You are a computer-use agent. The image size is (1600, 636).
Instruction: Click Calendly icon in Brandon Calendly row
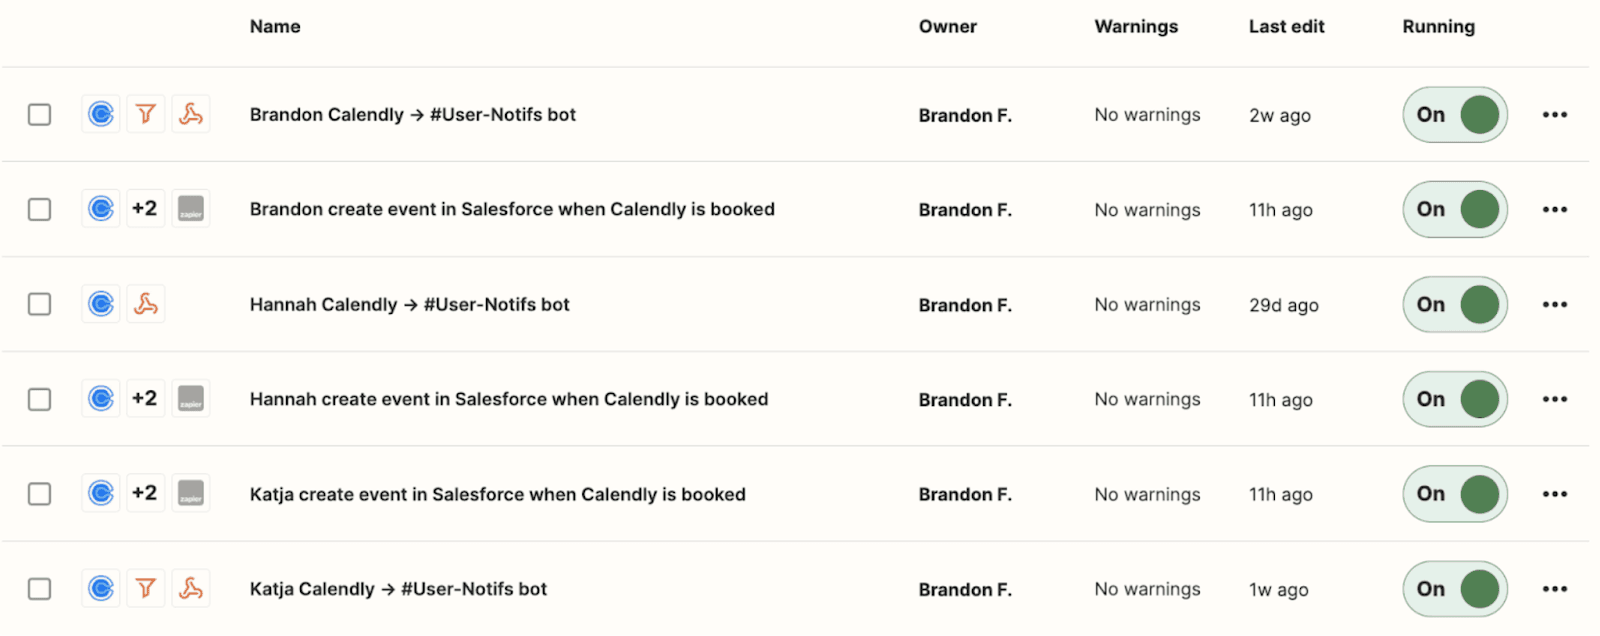pyautogui.click(x=101, y=114)
